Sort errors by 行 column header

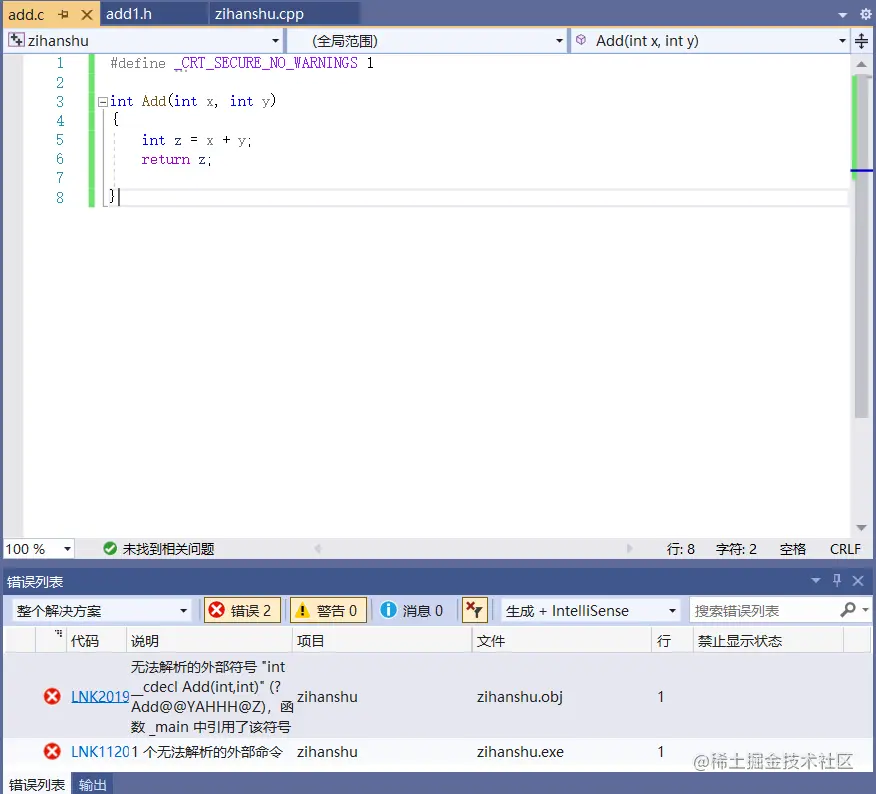(x=673, y=641)
